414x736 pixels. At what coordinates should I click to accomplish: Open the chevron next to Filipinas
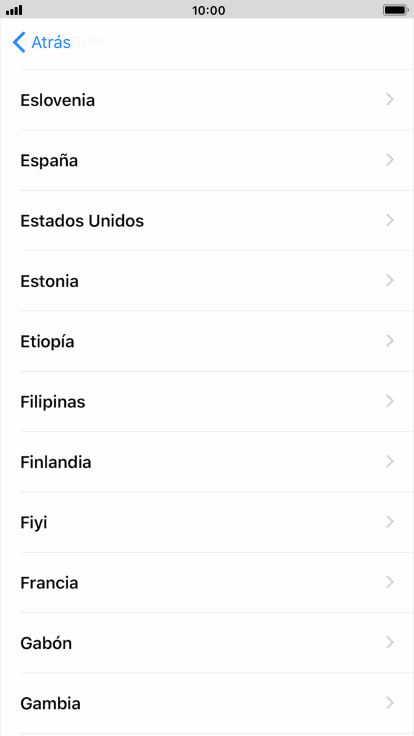390,401
